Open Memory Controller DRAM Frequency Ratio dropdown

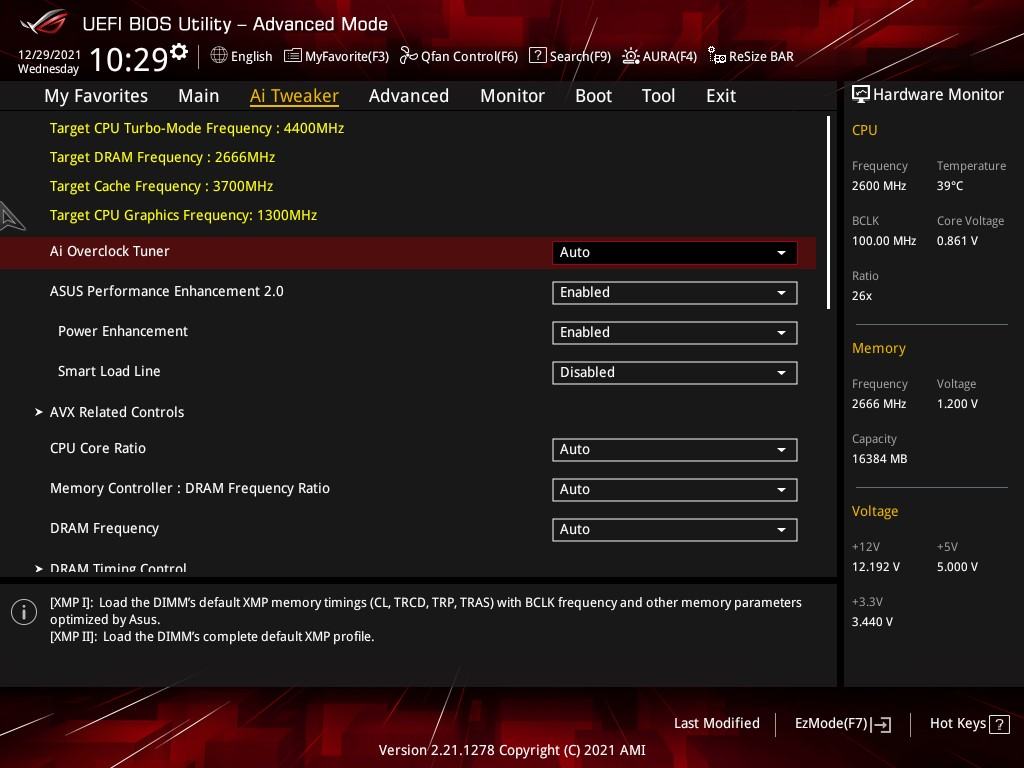point(675,489)
